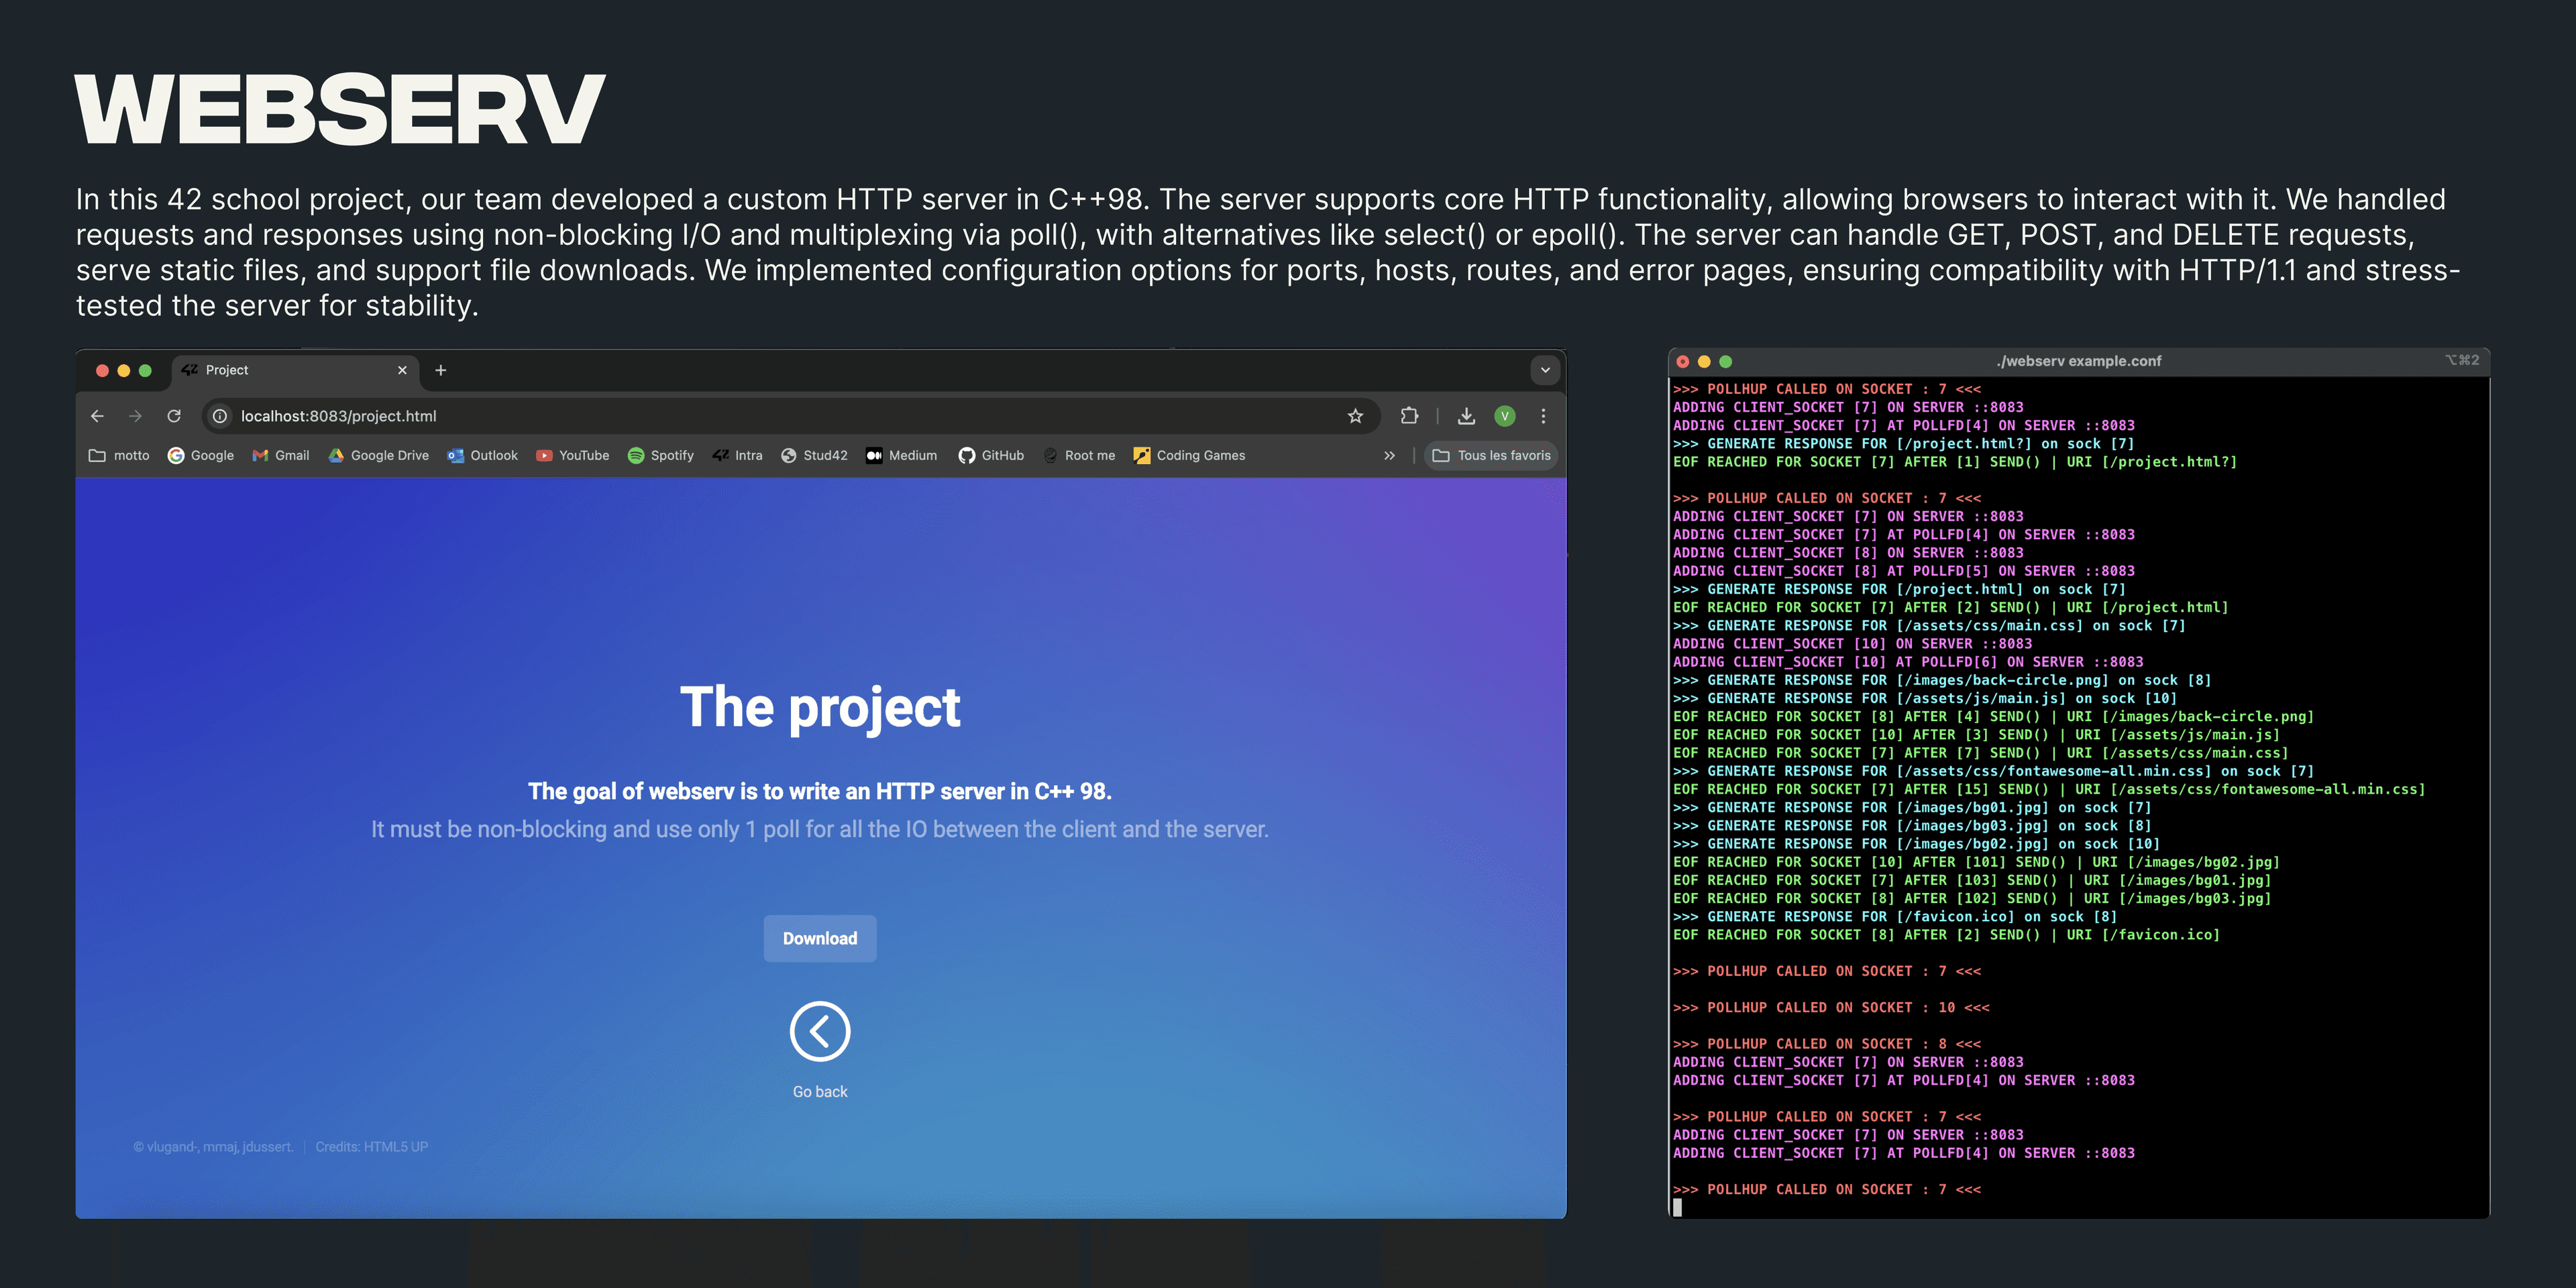2576x1288 pixels.
Task: Click the copyright text vlugand-, mmaj, jdussert
Action: 213,1147
